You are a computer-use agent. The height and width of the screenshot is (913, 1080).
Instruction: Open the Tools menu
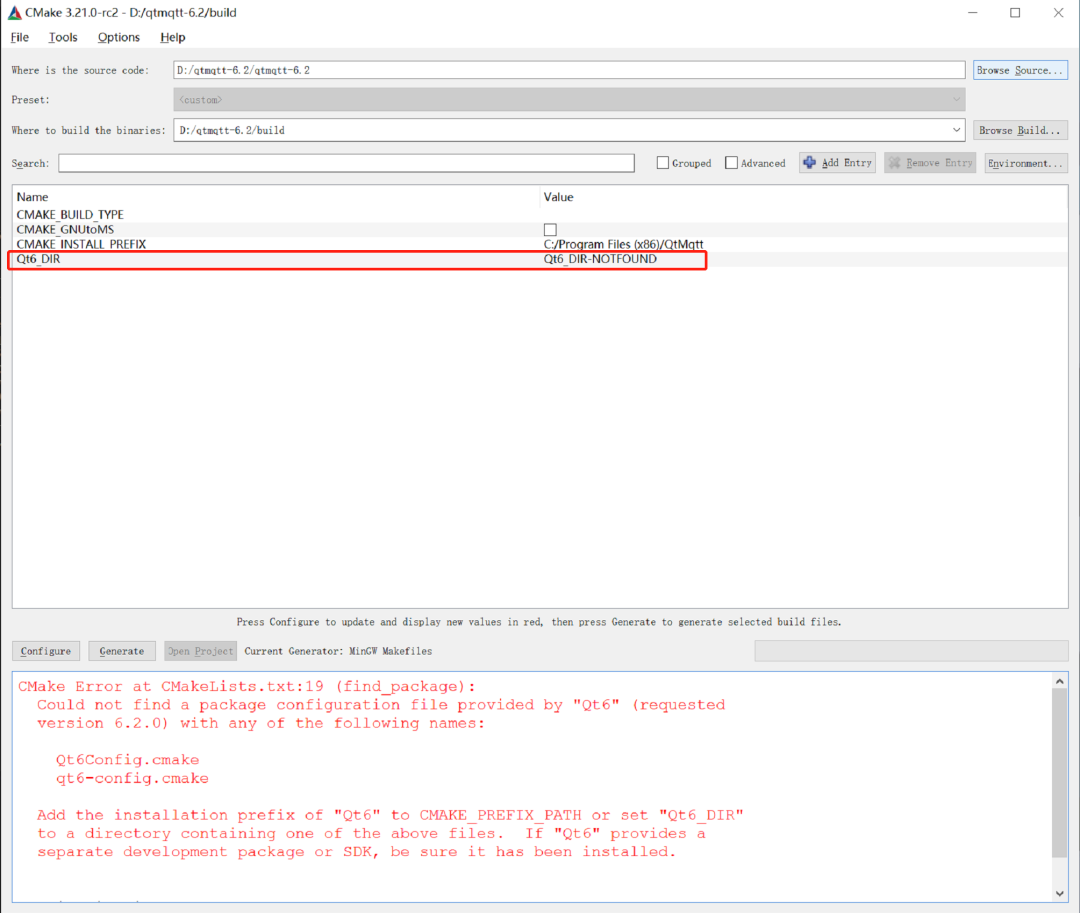point(63,37)
